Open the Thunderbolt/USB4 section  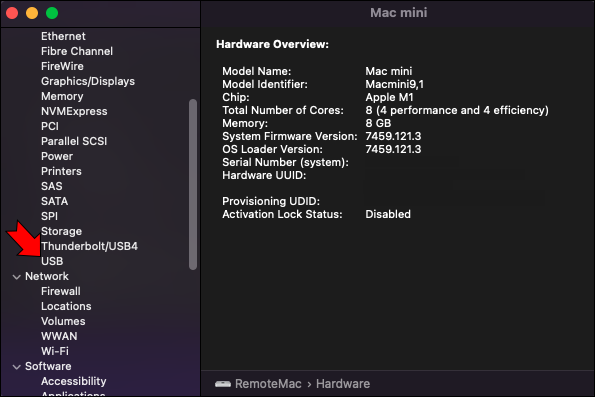(x=89, y=246)
